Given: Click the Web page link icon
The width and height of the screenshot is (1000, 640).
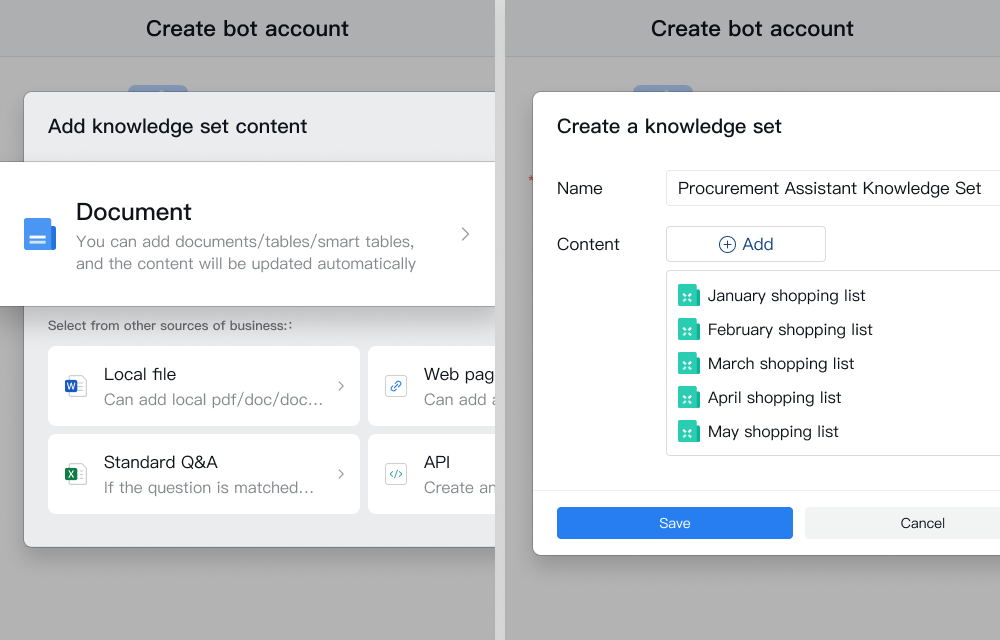Looking at the screenshot, I should click(x=396, y=386).
